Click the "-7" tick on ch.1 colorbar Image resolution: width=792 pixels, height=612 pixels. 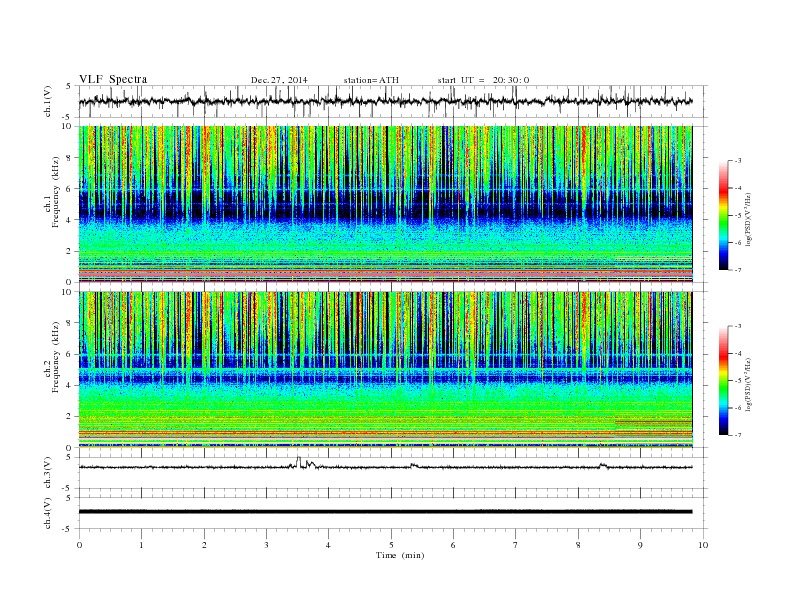(x=738, y=270)
